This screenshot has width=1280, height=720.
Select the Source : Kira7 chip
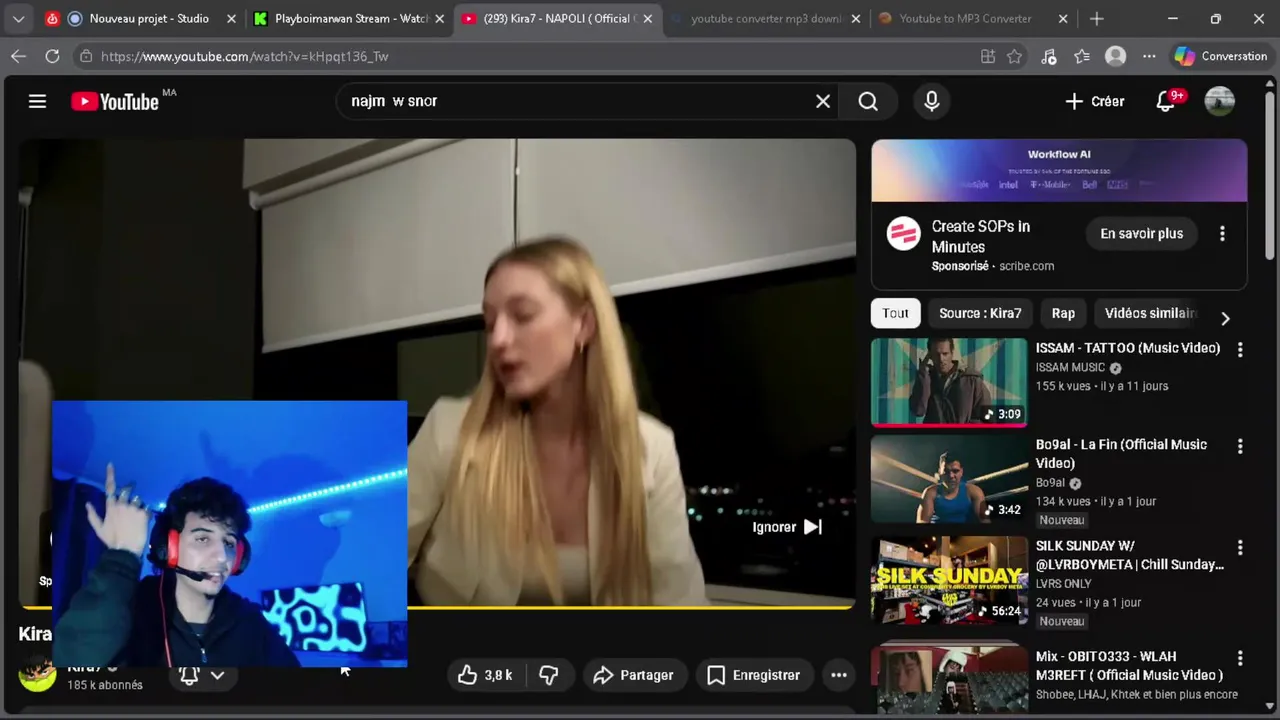click(980, 313)
